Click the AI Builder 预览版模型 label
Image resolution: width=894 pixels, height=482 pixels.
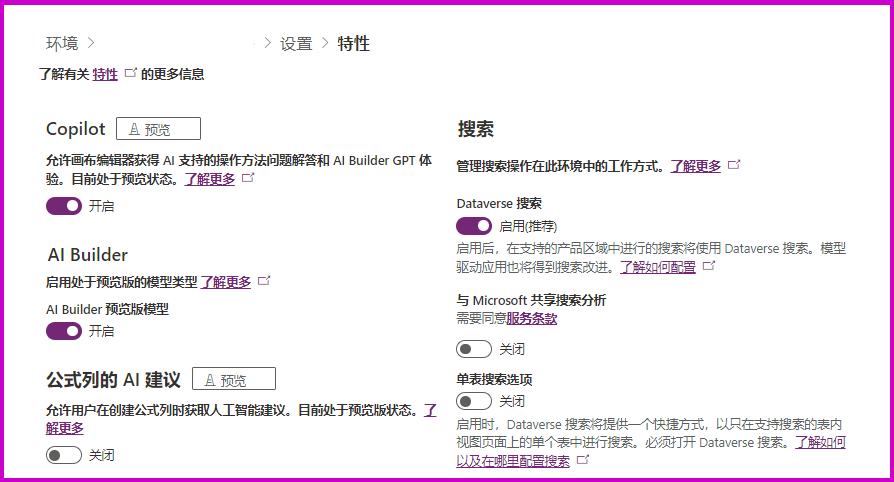(x=107, y=309)
